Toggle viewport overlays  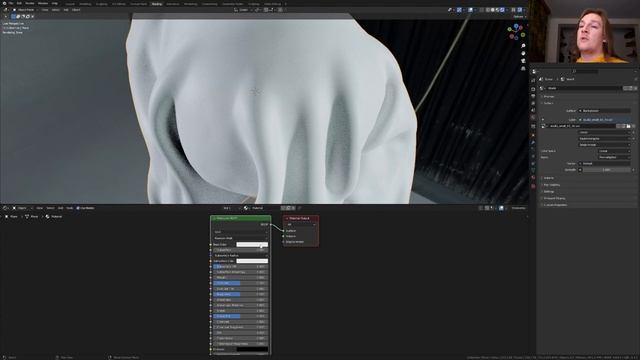[x=471, y=10]
